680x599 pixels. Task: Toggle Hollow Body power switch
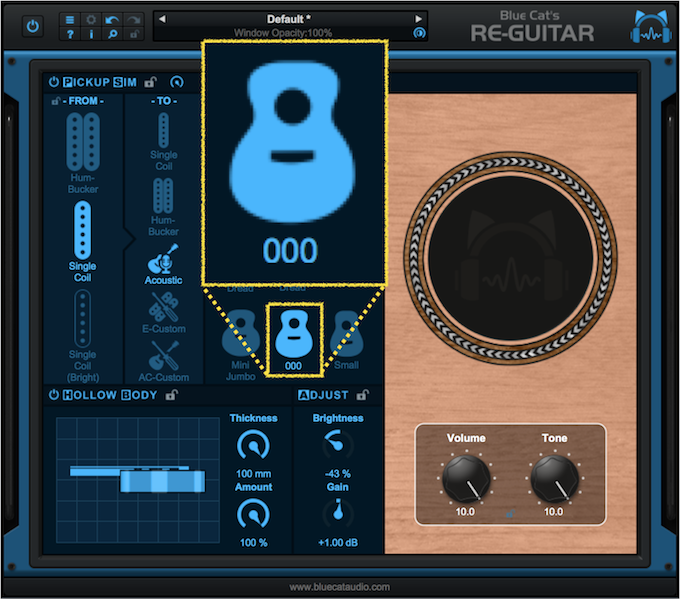click(x=54, y=395)
